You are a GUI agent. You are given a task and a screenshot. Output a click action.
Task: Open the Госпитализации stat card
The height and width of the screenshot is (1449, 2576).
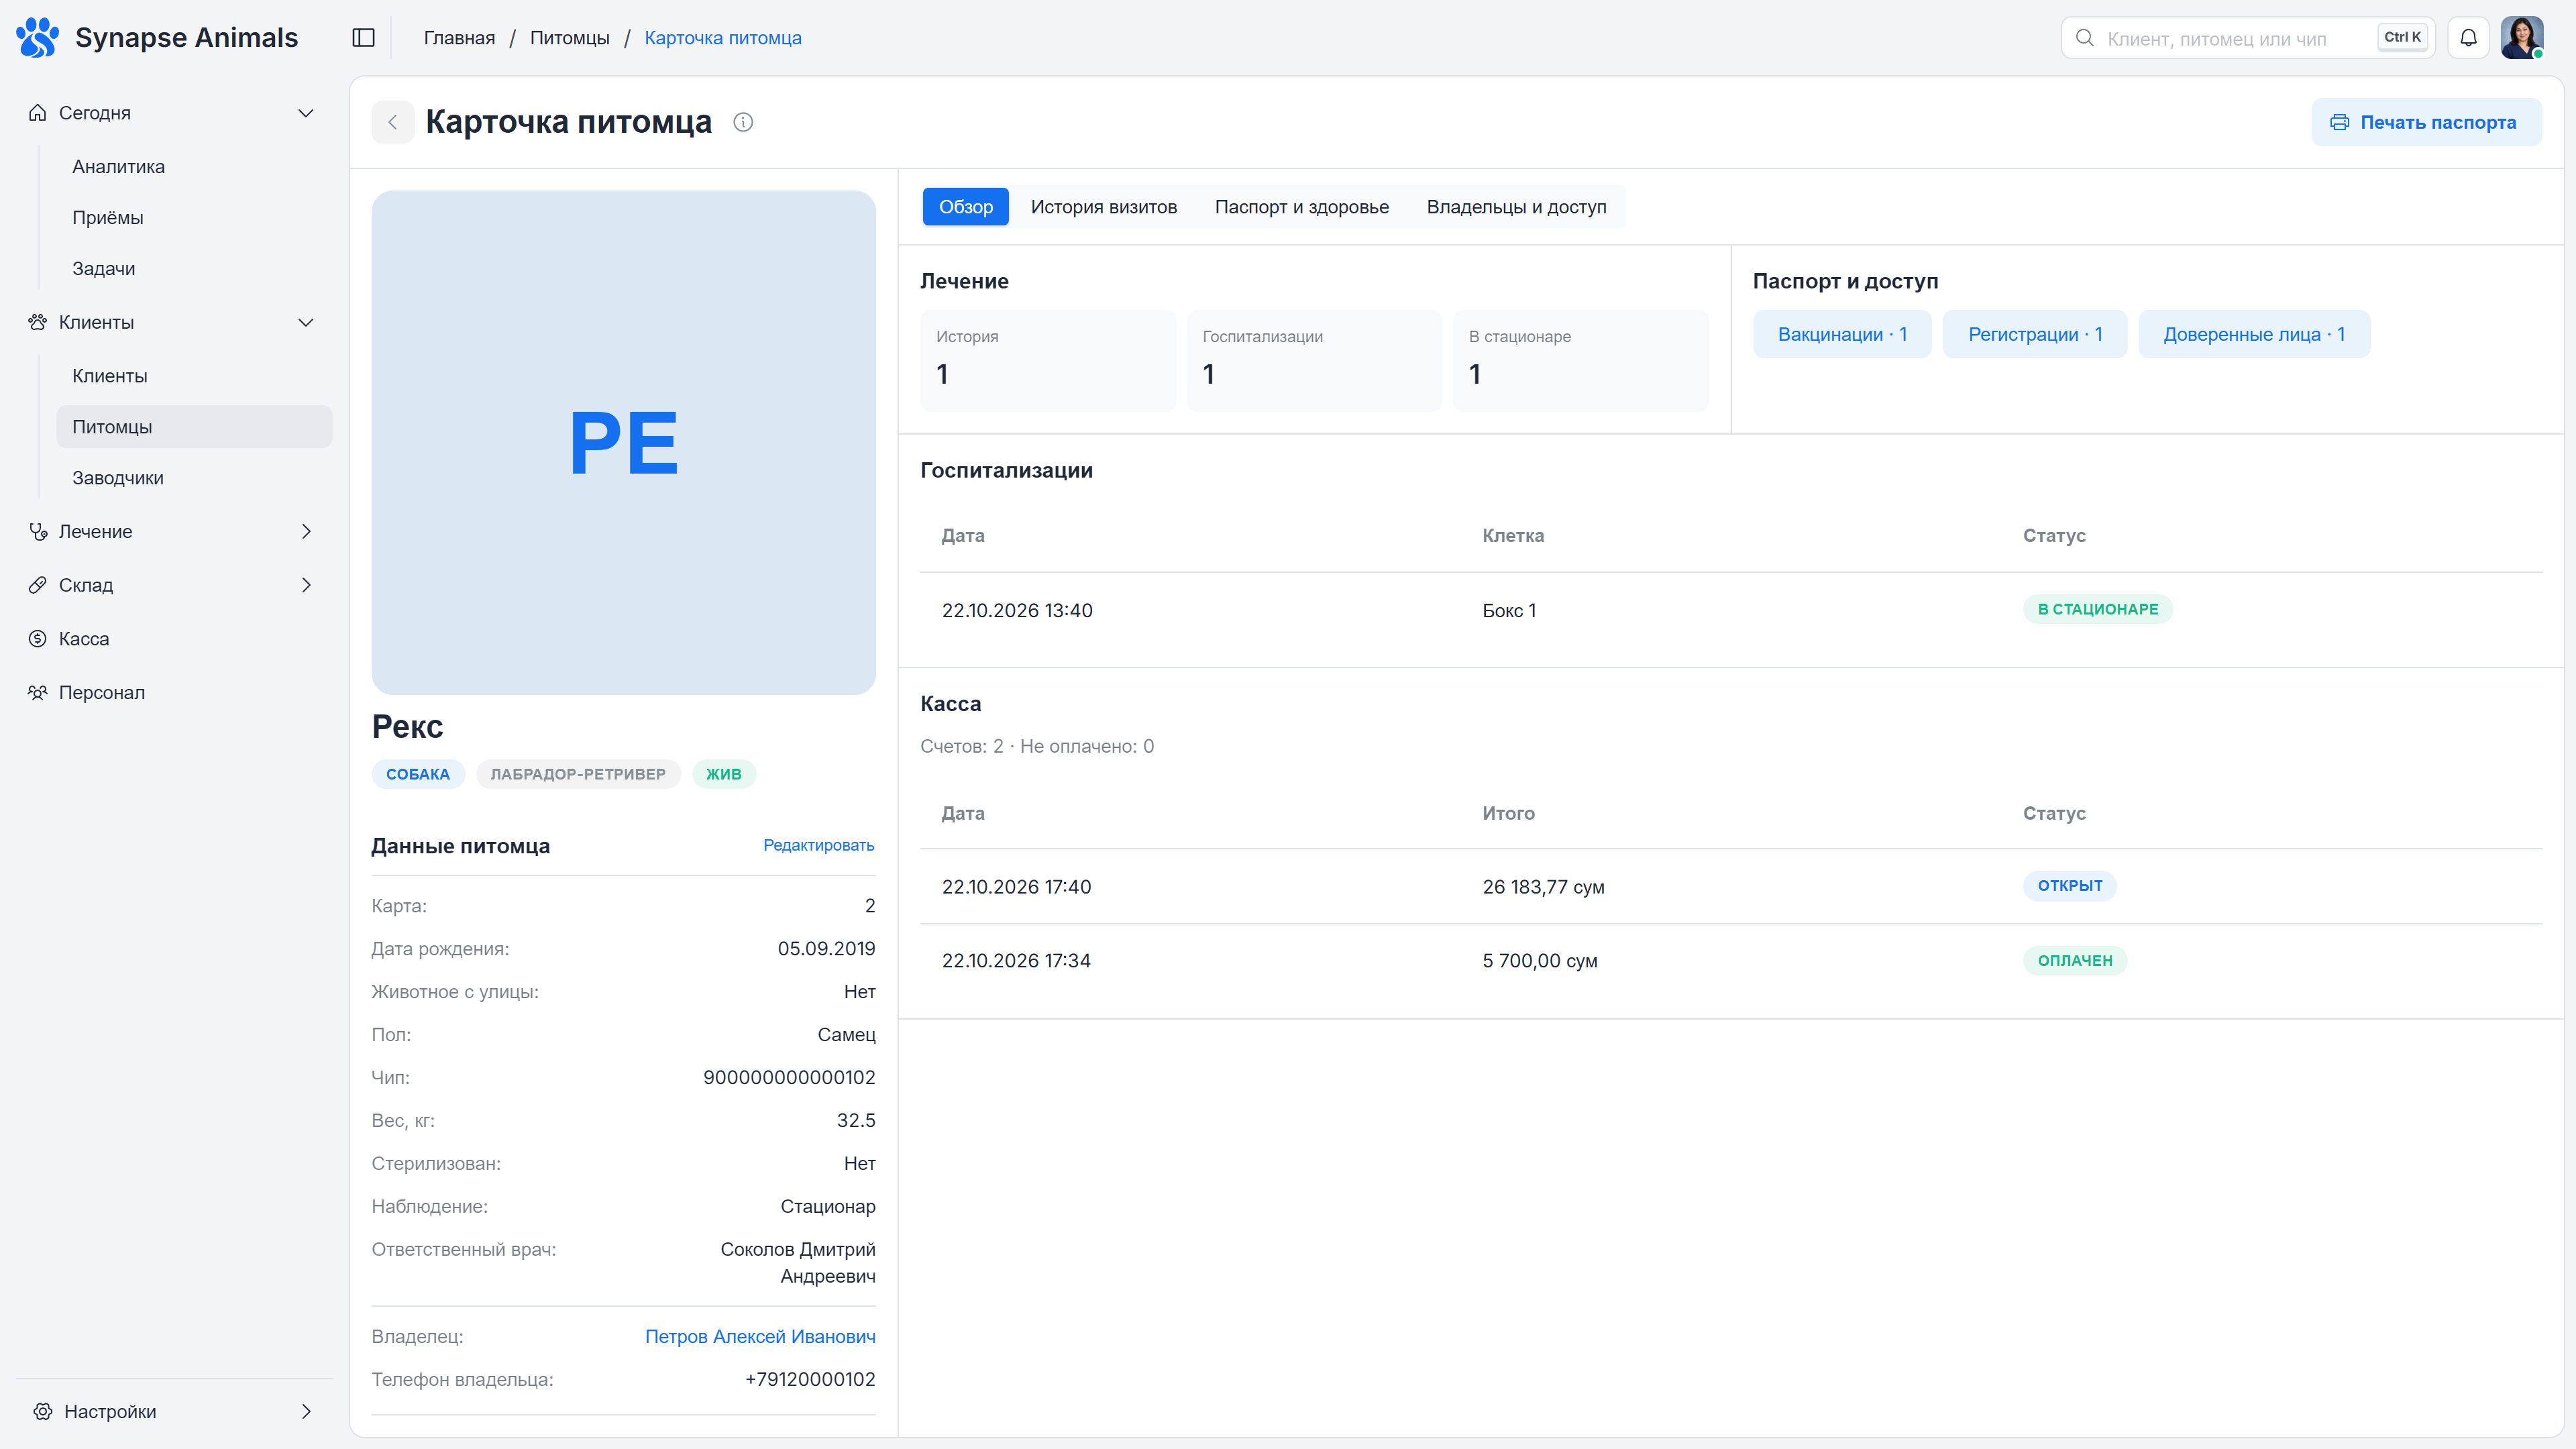[x=1314, y=361]
